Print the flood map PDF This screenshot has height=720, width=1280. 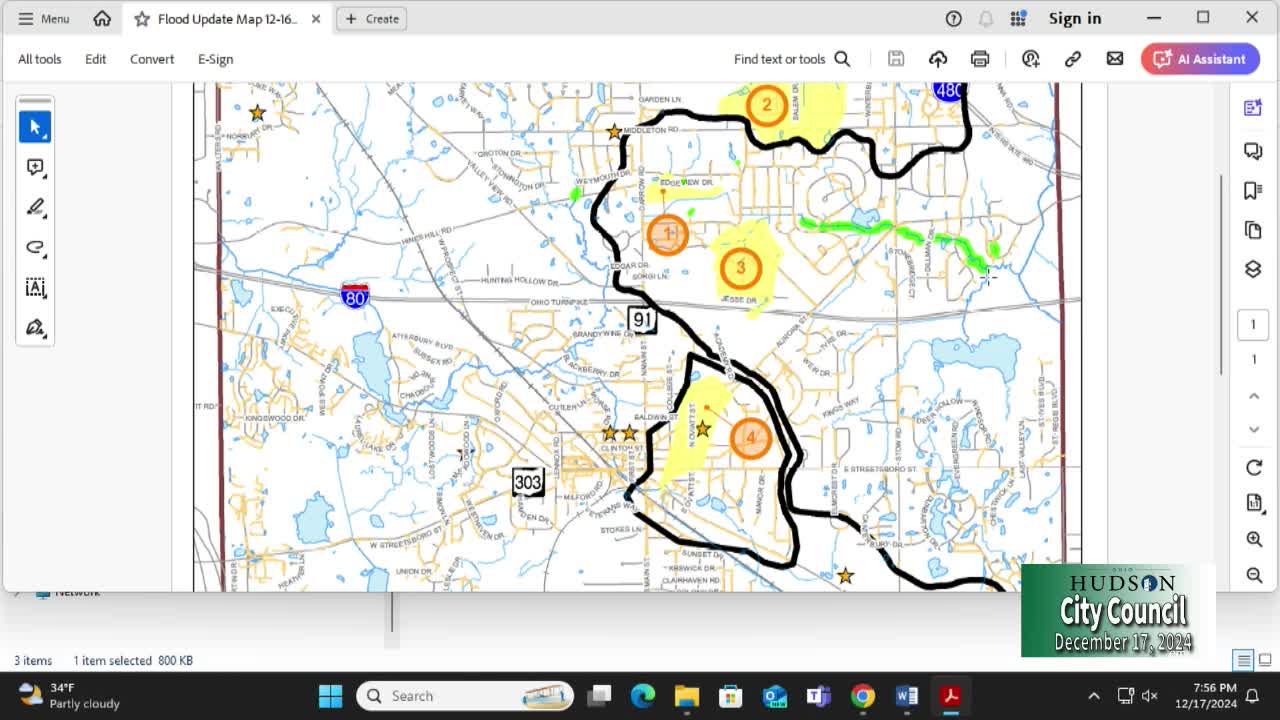point(980,58)
